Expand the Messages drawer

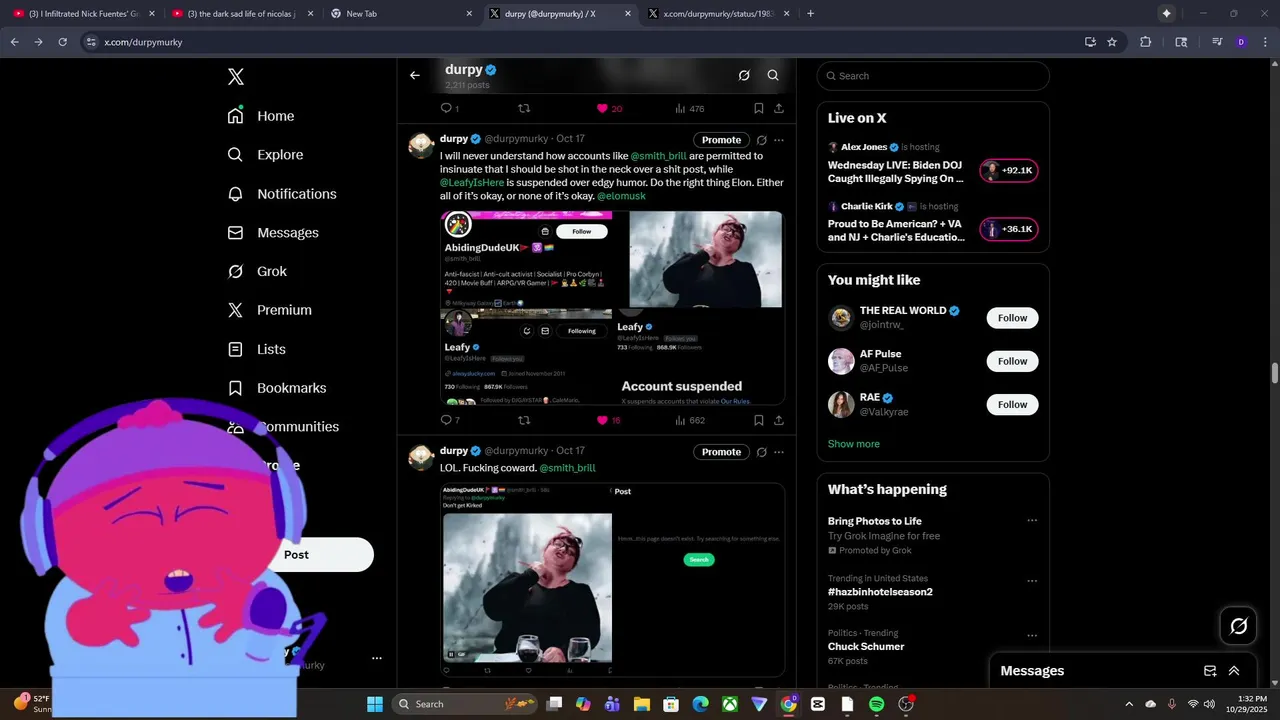point(1234,671)
